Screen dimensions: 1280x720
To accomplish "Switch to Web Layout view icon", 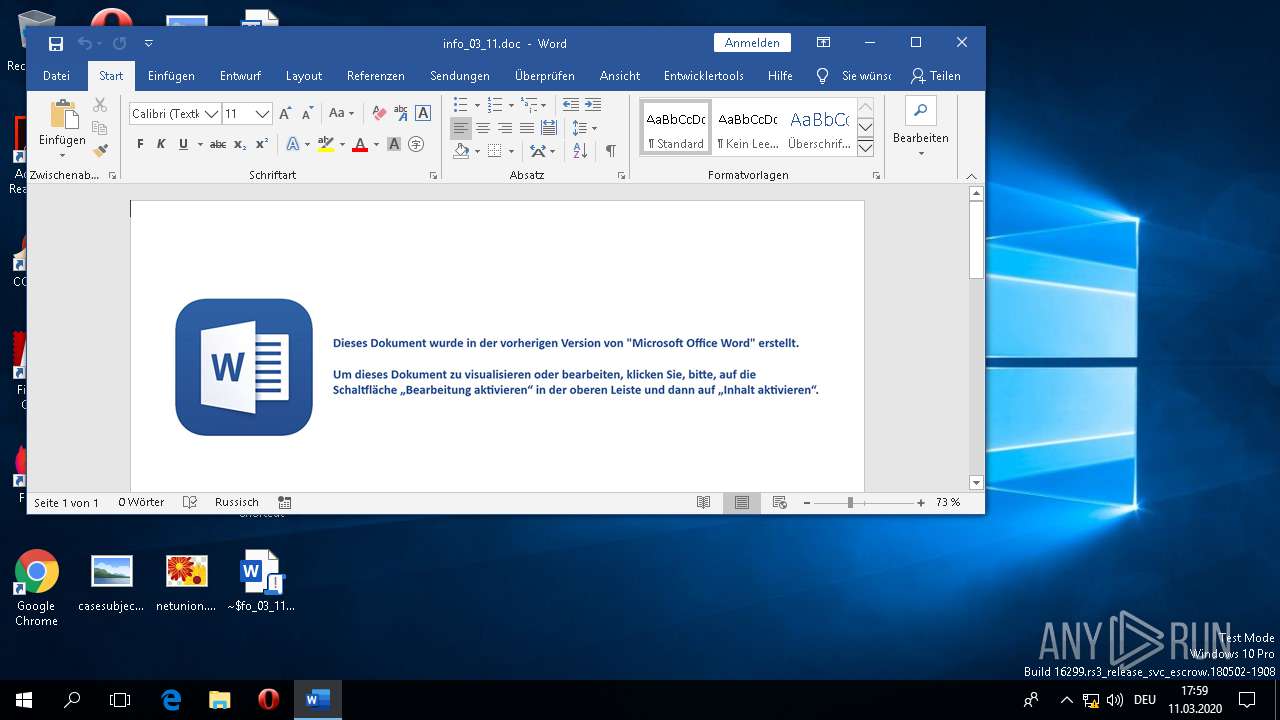I will (780, 503).
